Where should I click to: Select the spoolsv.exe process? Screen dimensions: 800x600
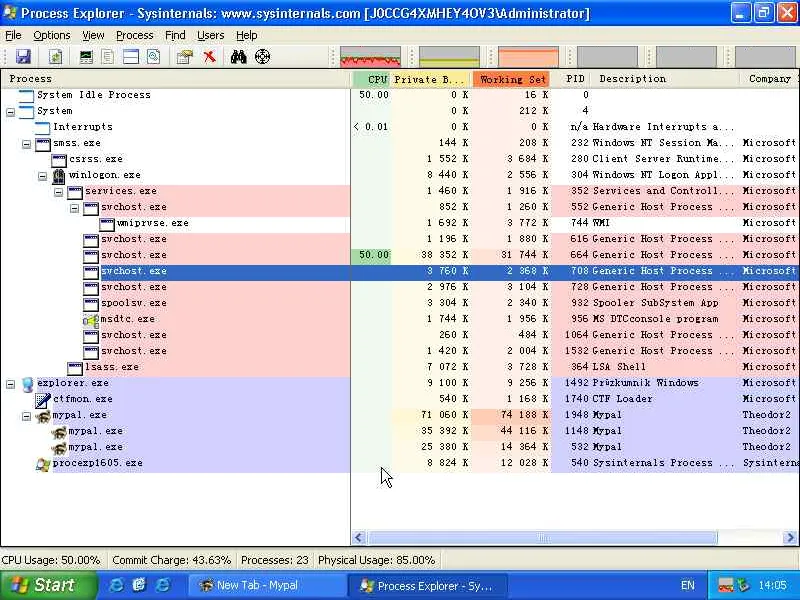point(400,303)
